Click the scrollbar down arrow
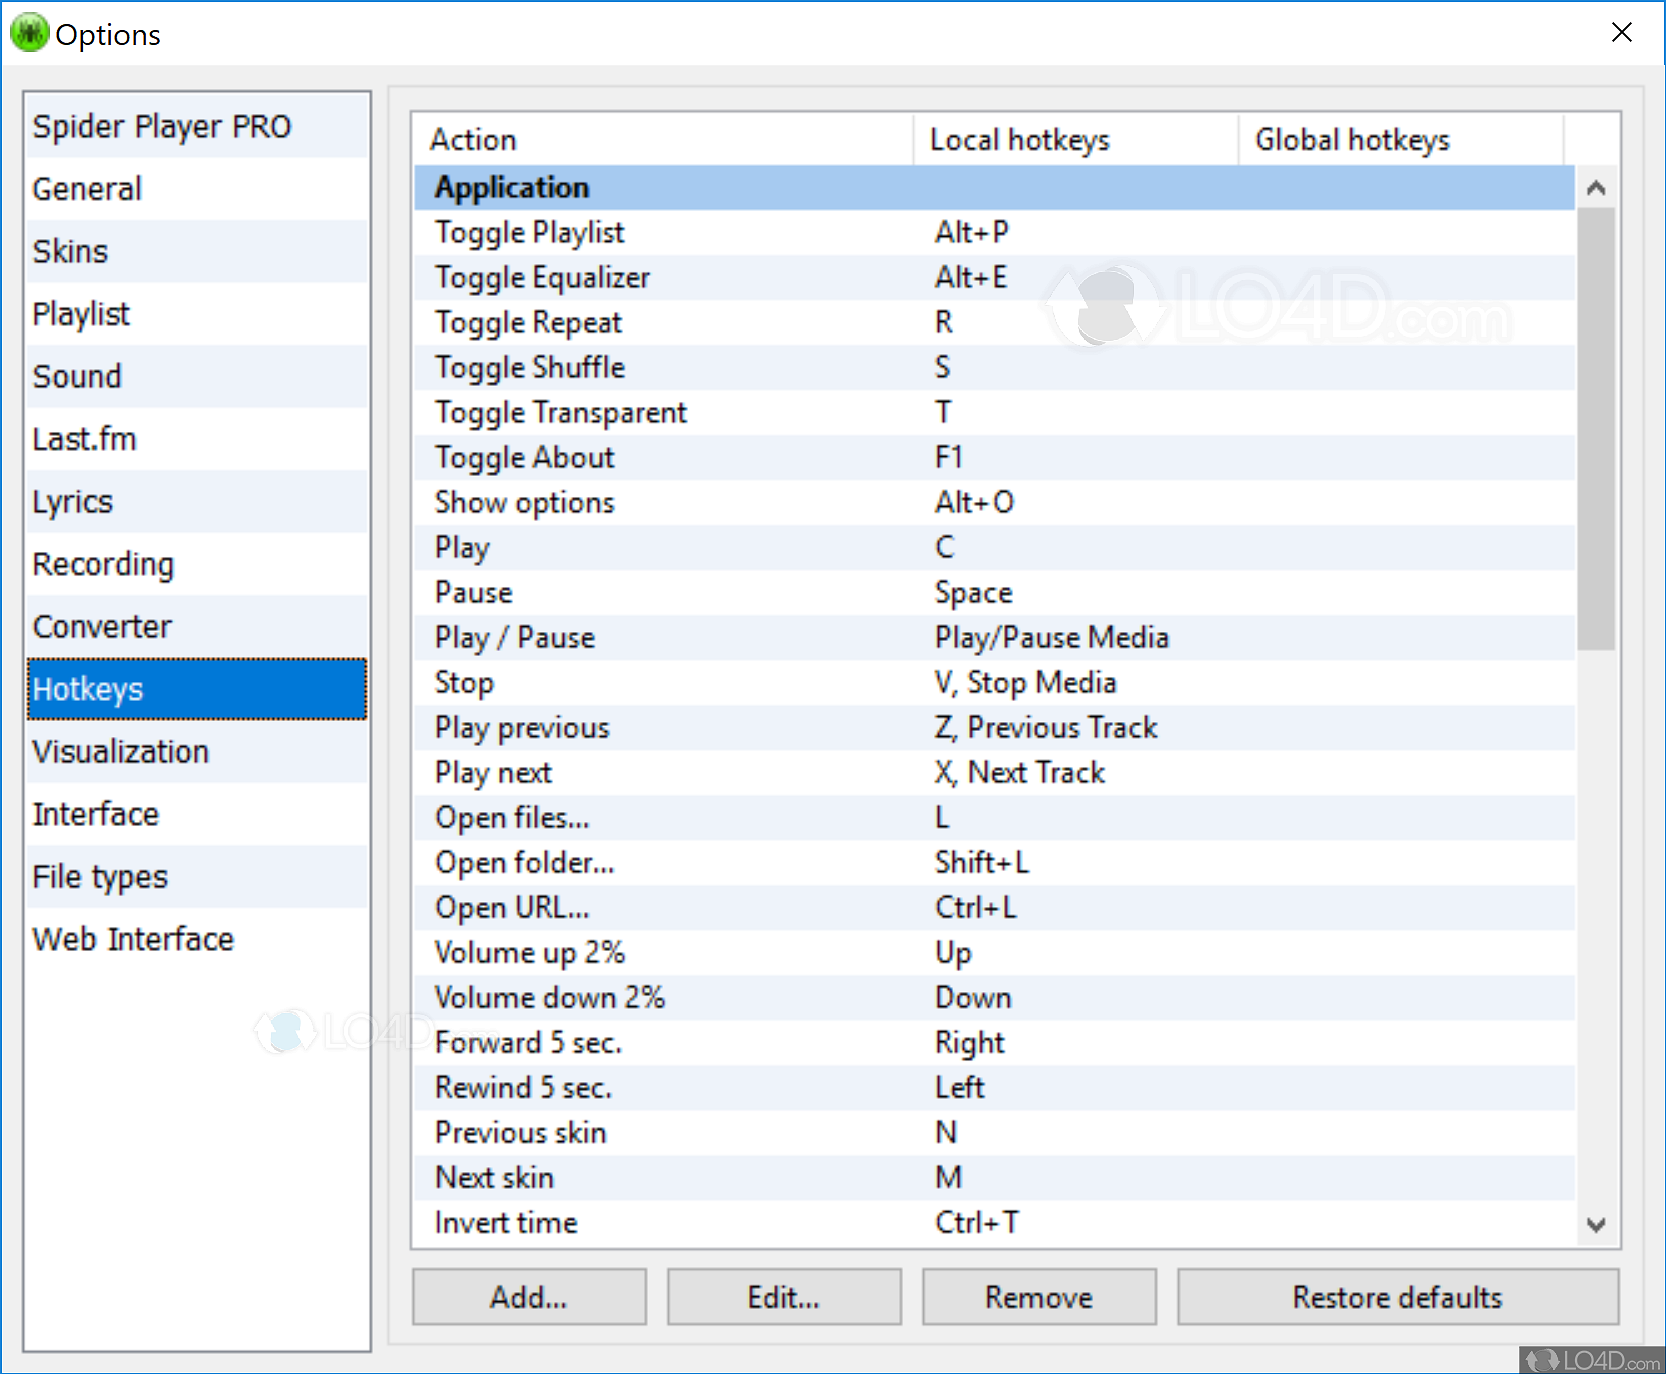This screenshot has width=1666, height=1374. click(x=1597, y=1223)
